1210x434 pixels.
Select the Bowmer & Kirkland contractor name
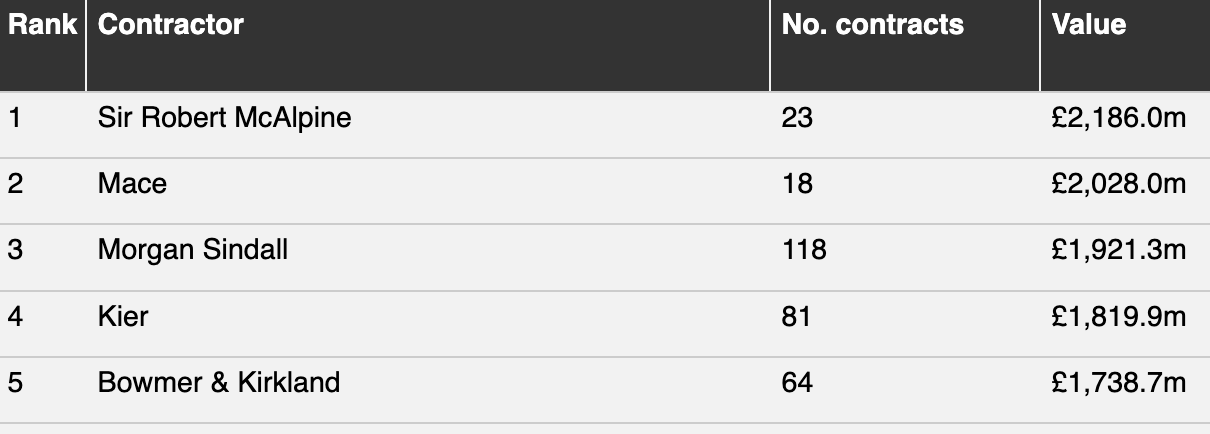[219, 382]
